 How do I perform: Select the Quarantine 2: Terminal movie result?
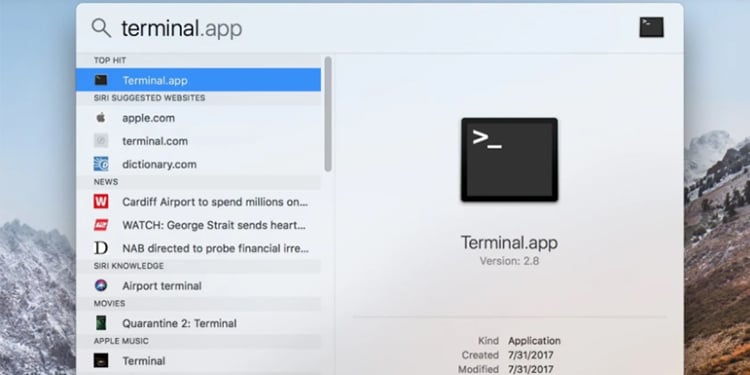(x=199, y=323)
